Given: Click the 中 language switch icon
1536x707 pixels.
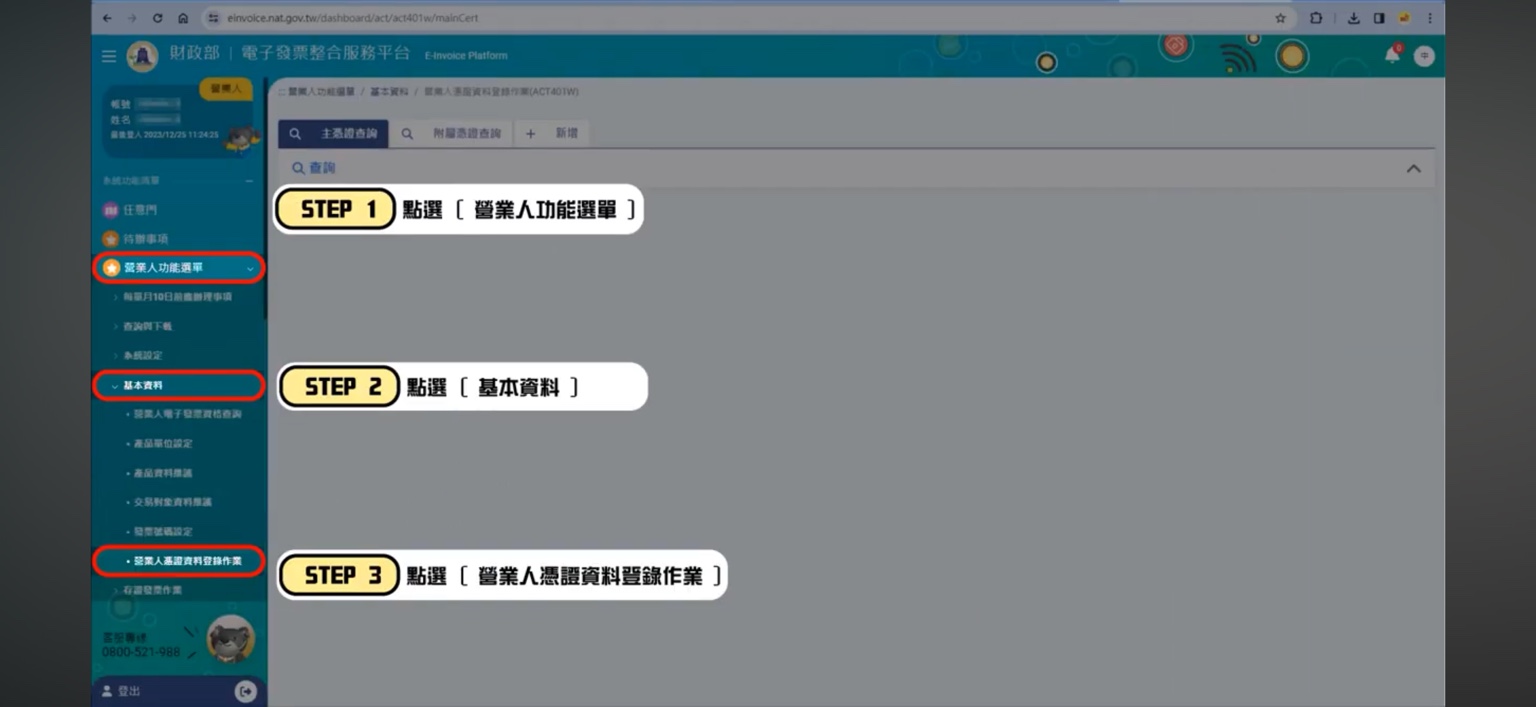Looking at the screenshot, I should (x=1424, y=56).
